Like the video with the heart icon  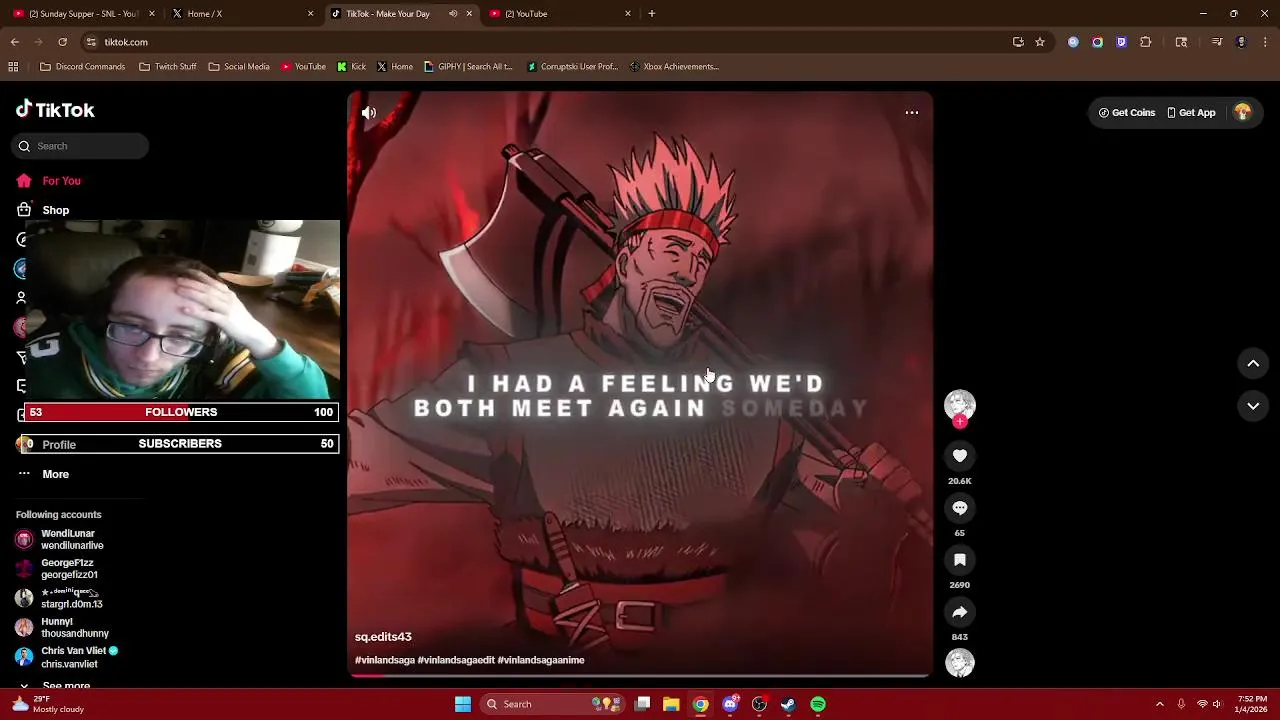coord(960,456)
